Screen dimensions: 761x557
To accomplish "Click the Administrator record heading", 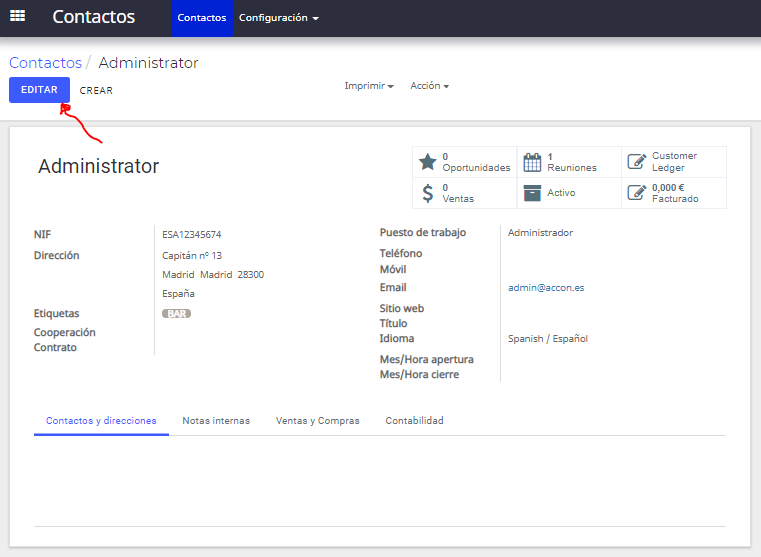I will pos(99,166).
